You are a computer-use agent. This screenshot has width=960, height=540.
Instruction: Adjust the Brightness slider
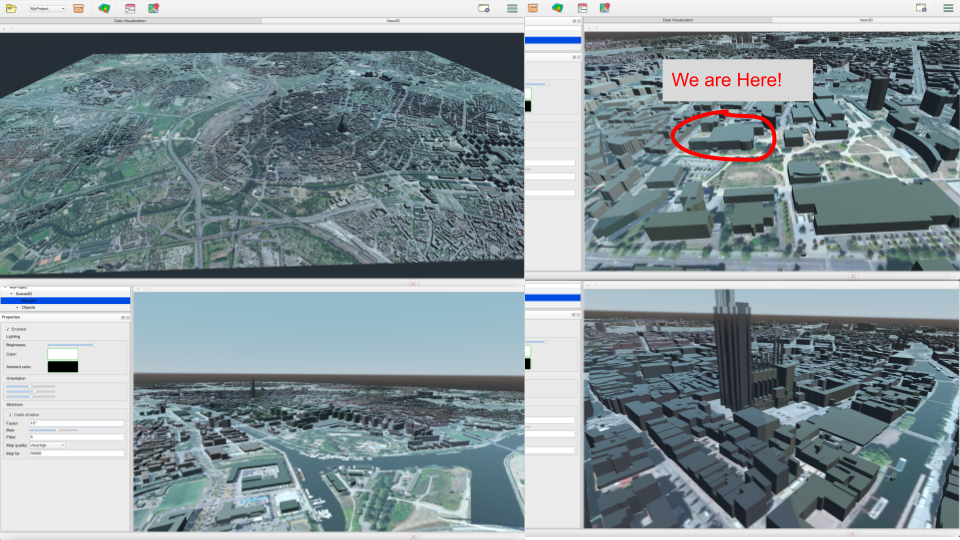click(72, 345)
